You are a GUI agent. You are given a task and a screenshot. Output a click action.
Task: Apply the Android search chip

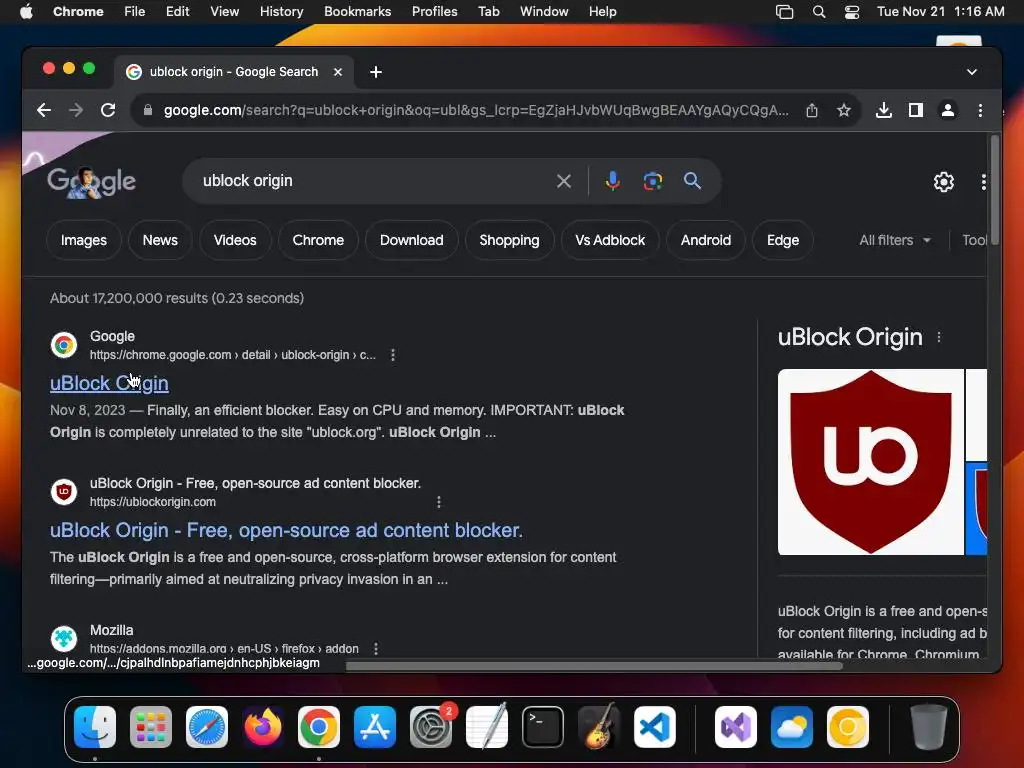[x=706, y=240]
